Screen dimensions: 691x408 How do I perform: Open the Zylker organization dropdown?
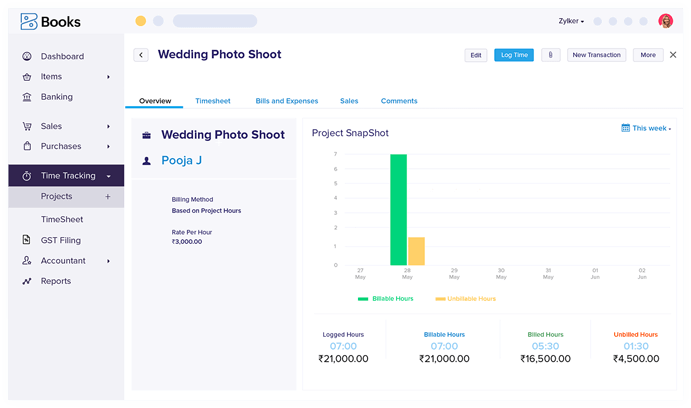(571, 21)
